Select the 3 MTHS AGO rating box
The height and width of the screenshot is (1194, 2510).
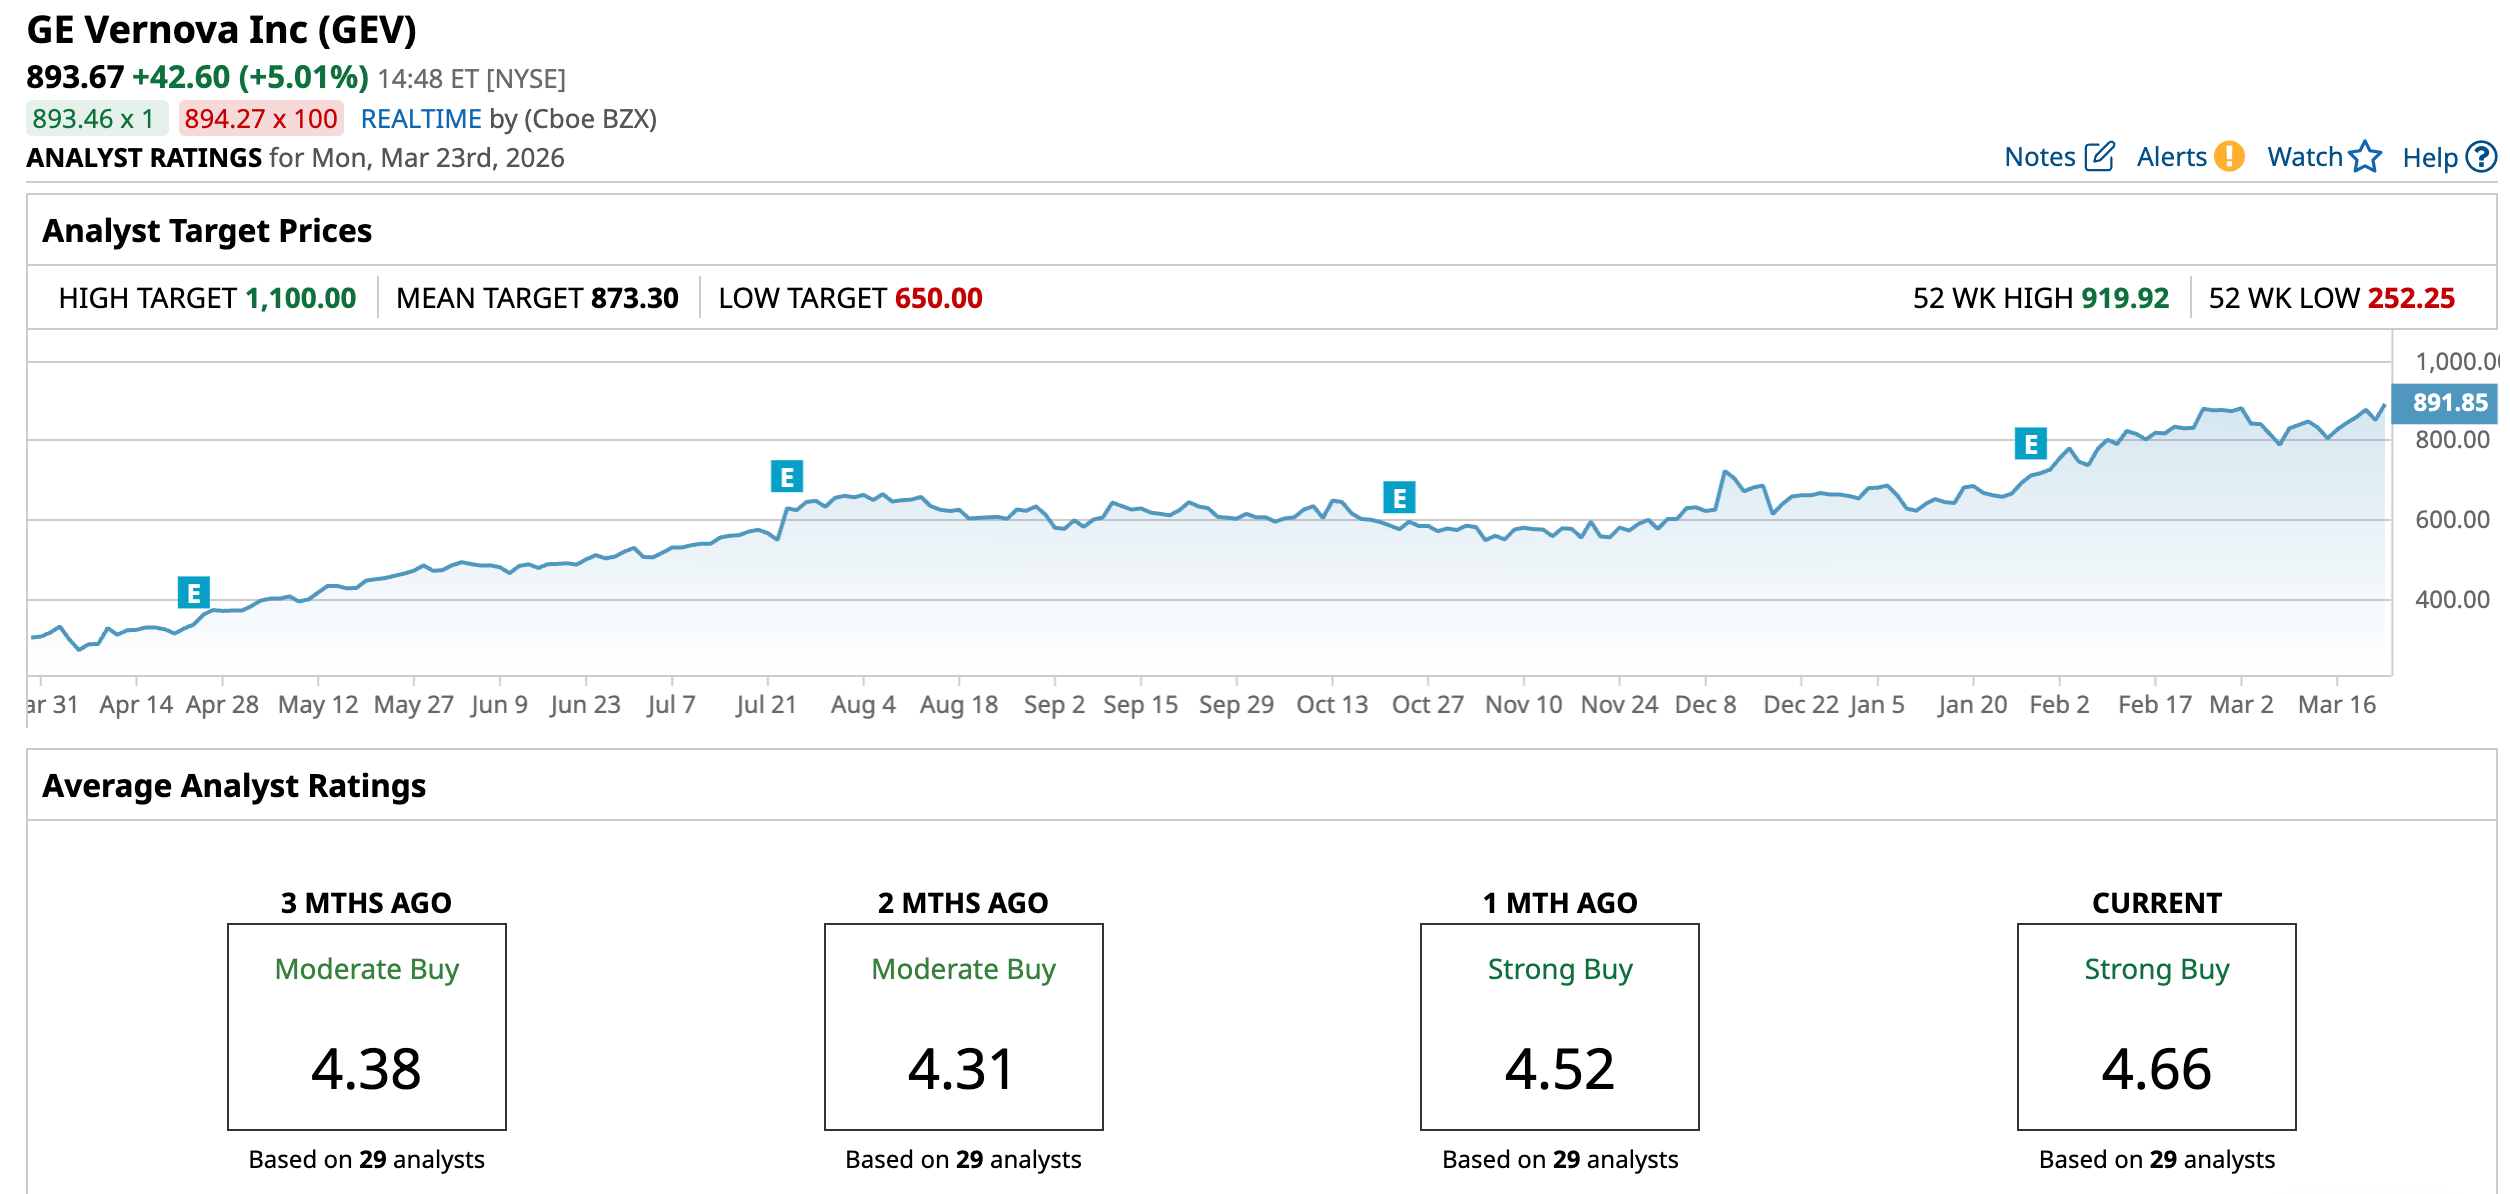pyautogui.click(x=367, y=1027)
